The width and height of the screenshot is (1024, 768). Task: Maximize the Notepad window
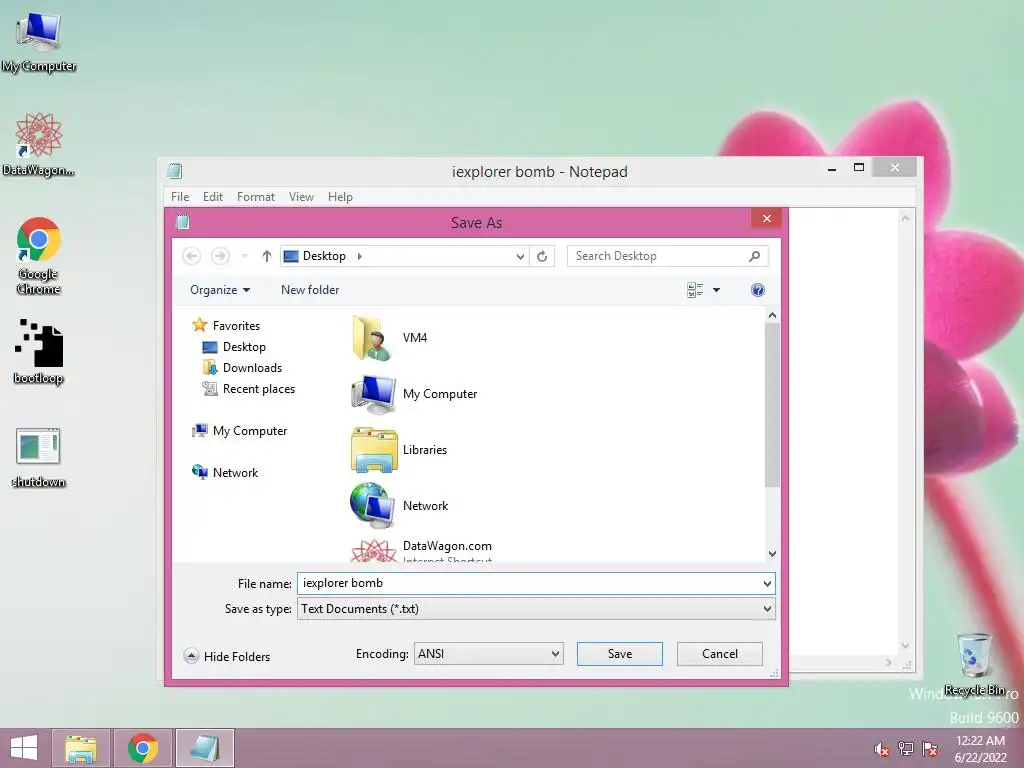859,168
